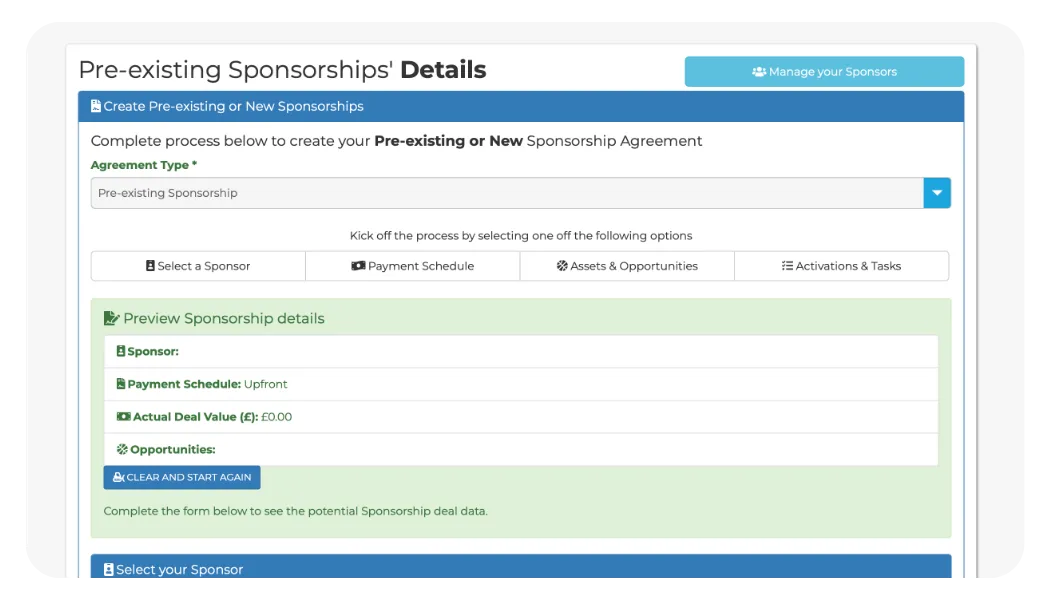
Task: Click the Clear and Start Again button
Action: 182,478
